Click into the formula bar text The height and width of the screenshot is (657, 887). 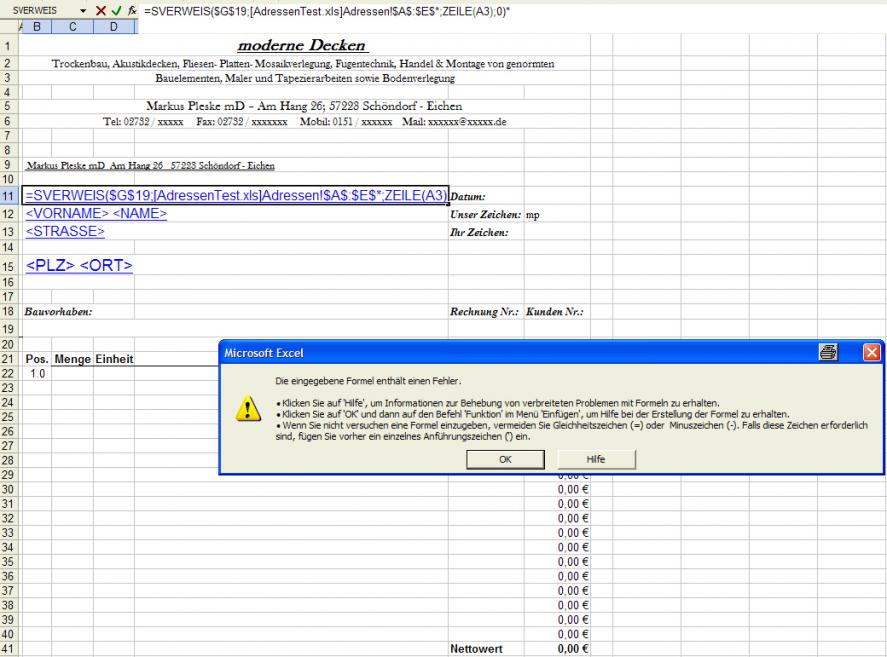[x=327, y=11]
